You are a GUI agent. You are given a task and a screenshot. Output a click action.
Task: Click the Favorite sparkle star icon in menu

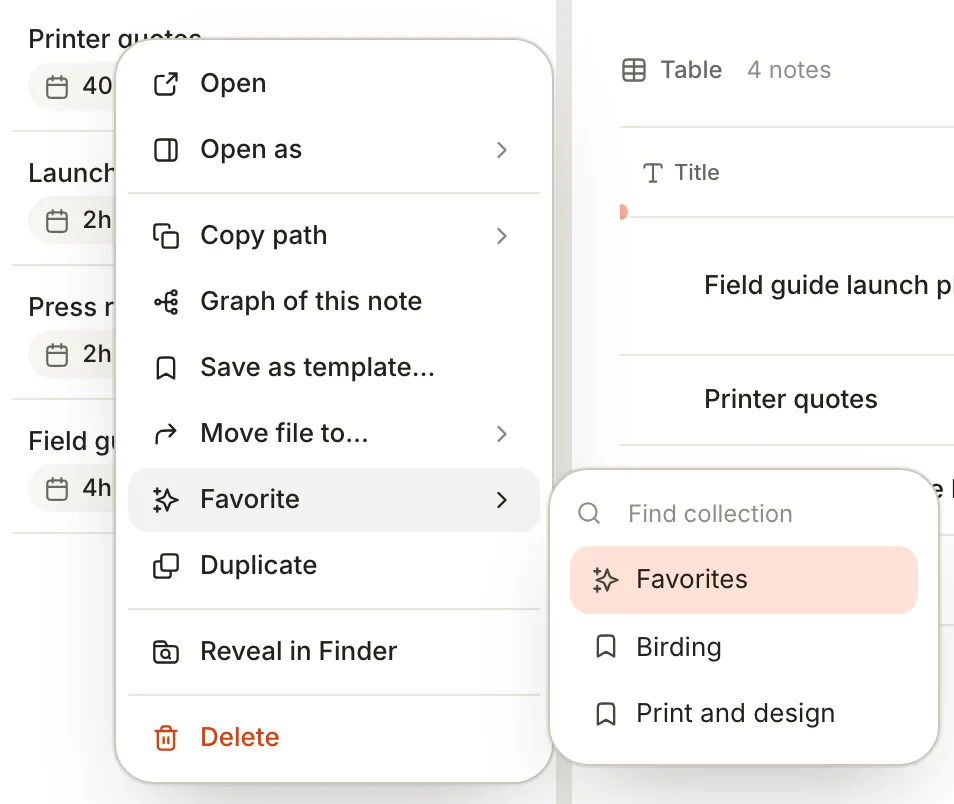pyautogui.click(x=165, y=500)
